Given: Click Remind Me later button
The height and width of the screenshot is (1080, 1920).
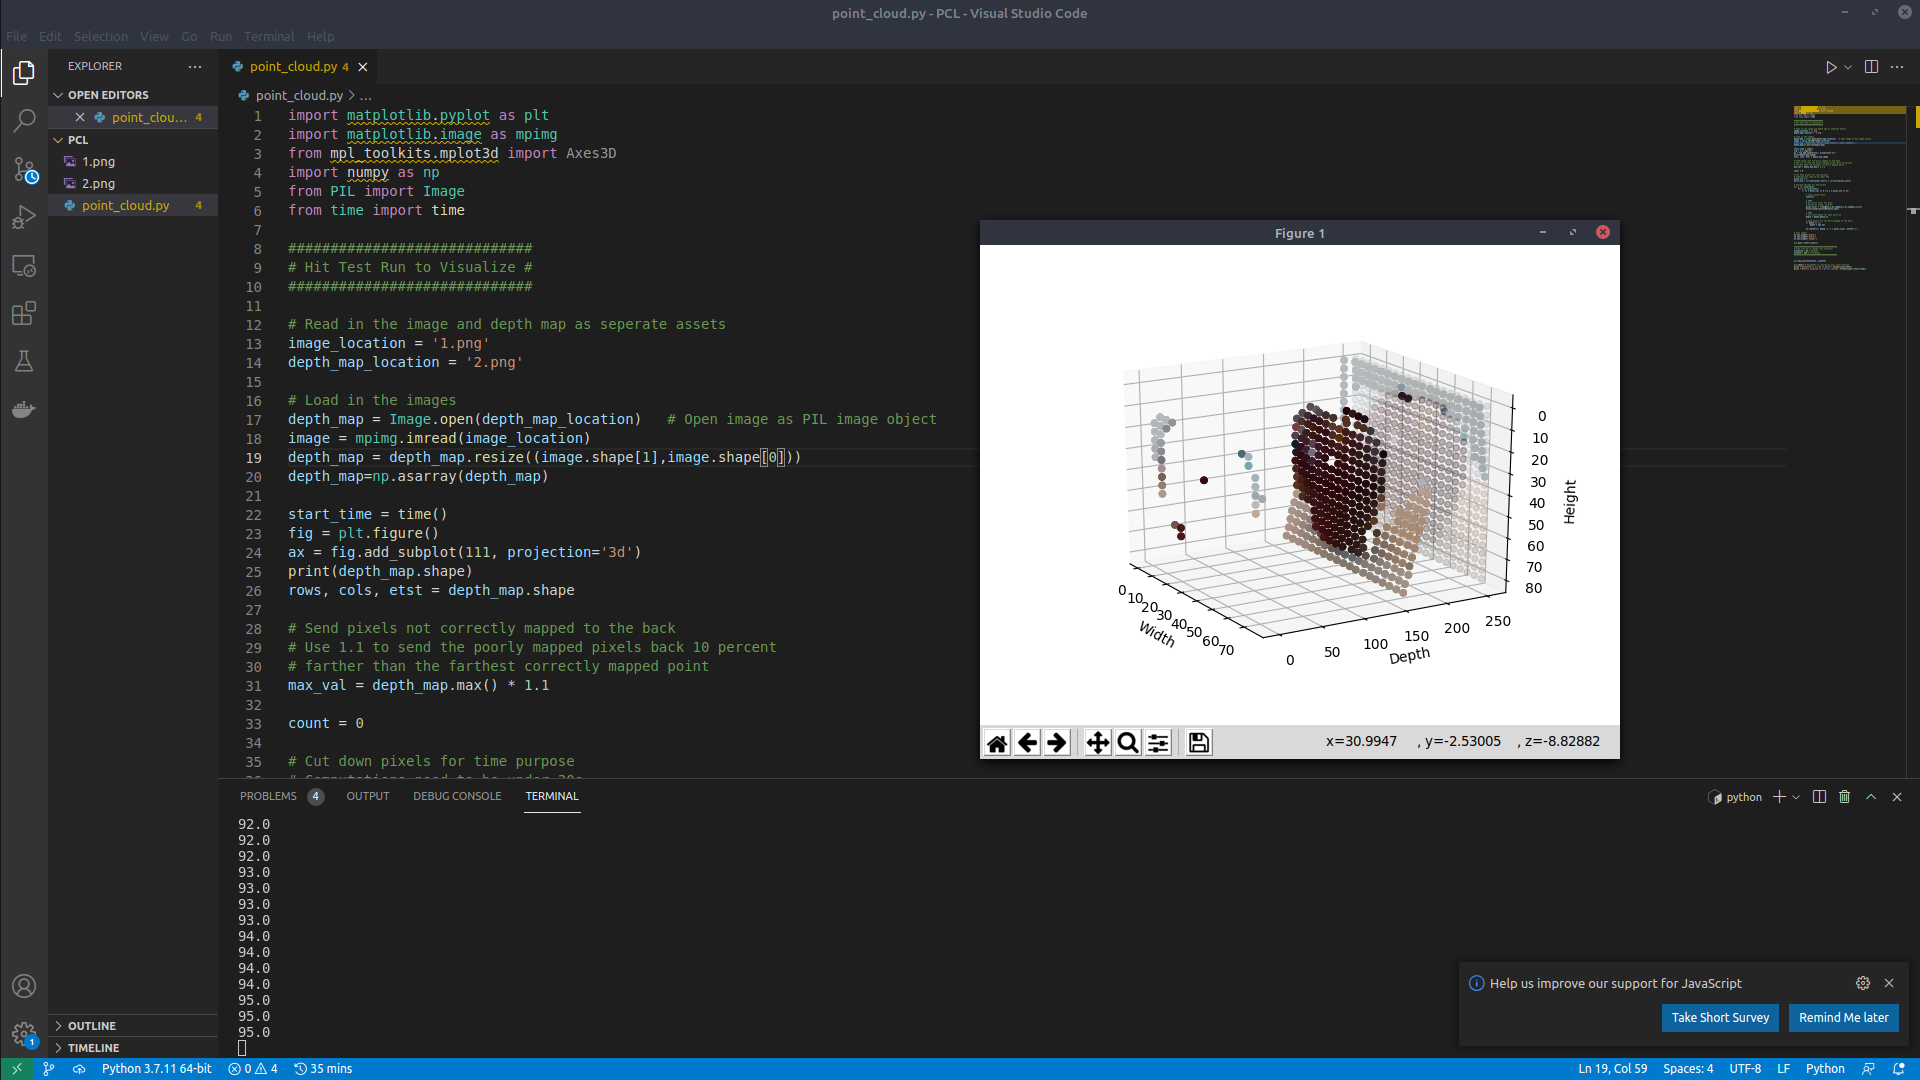Looking at the screenshot, I should click(1843, 1018).
